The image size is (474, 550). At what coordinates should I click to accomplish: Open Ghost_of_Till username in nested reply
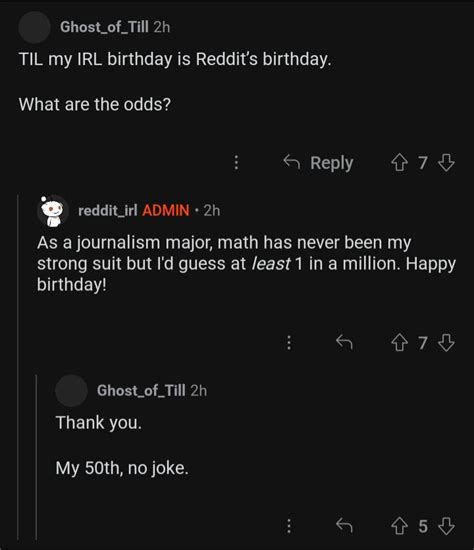(x=141, y=390)
